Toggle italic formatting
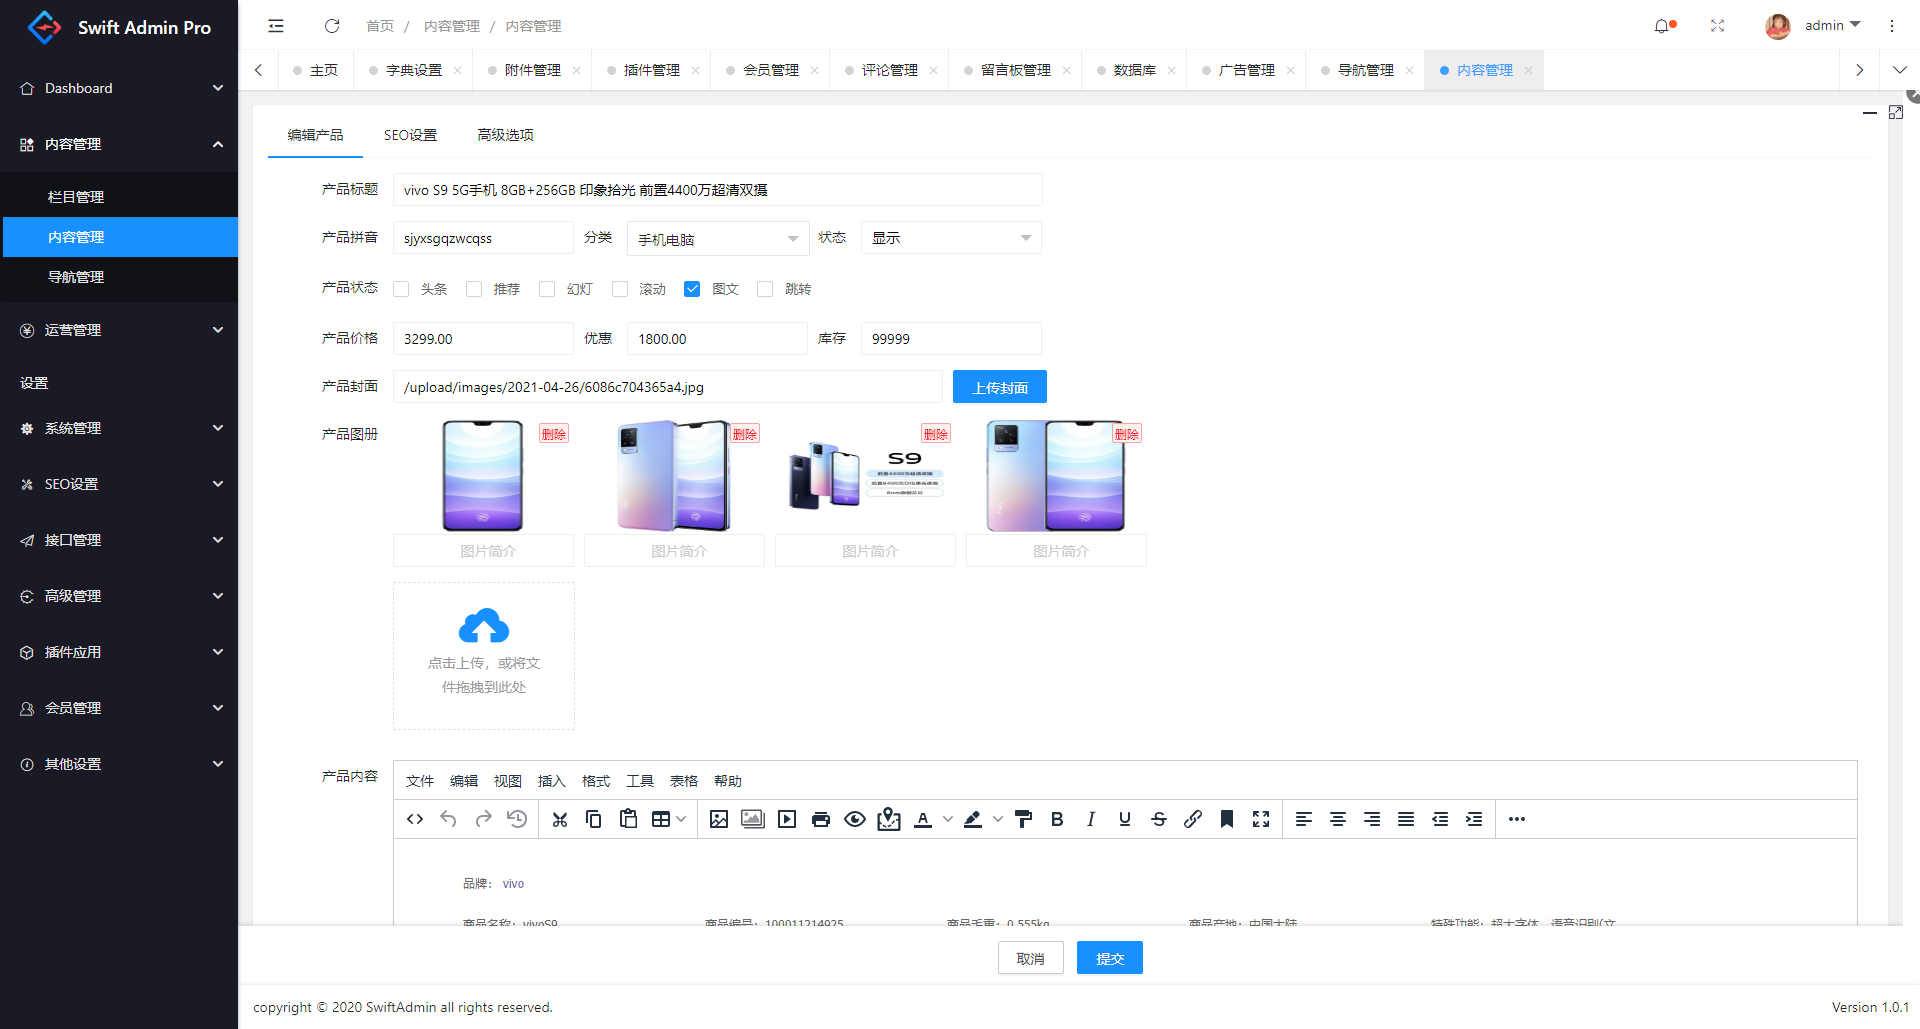 click(1091, 819)
